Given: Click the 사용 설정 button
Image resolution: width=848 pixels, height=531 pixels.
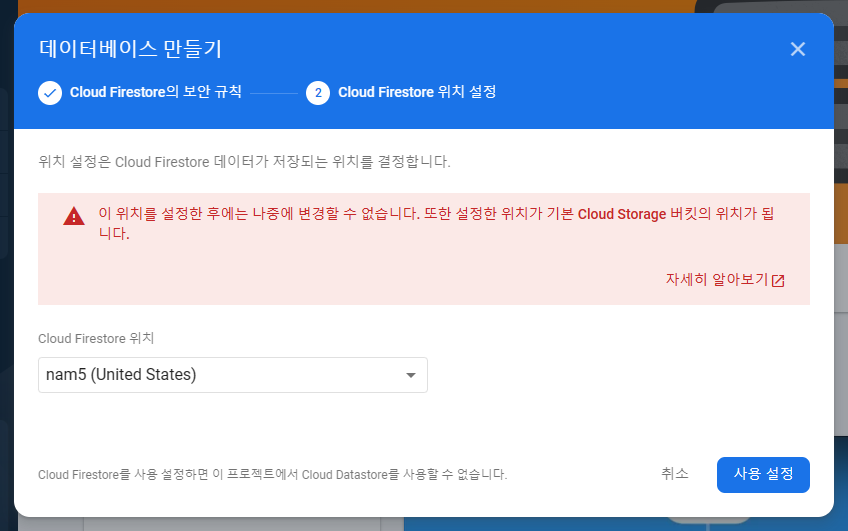Looking at the screenshot, I should 763,475.
